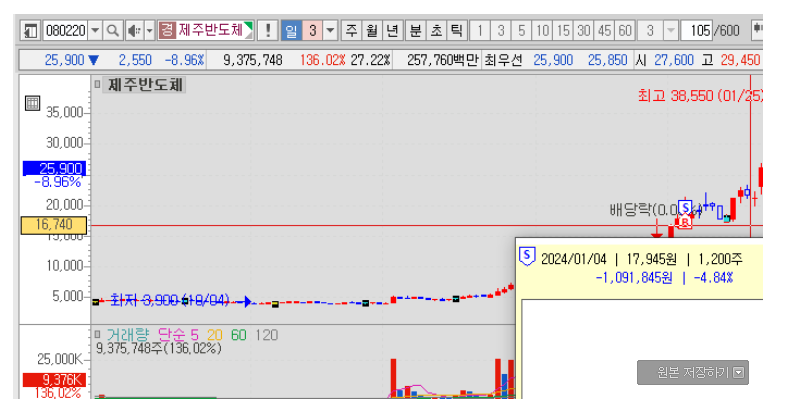Click the red 136.02% value in the quote bar
Image resolution: width=791 pixels, height=413 pixels.
coord(322,60)
